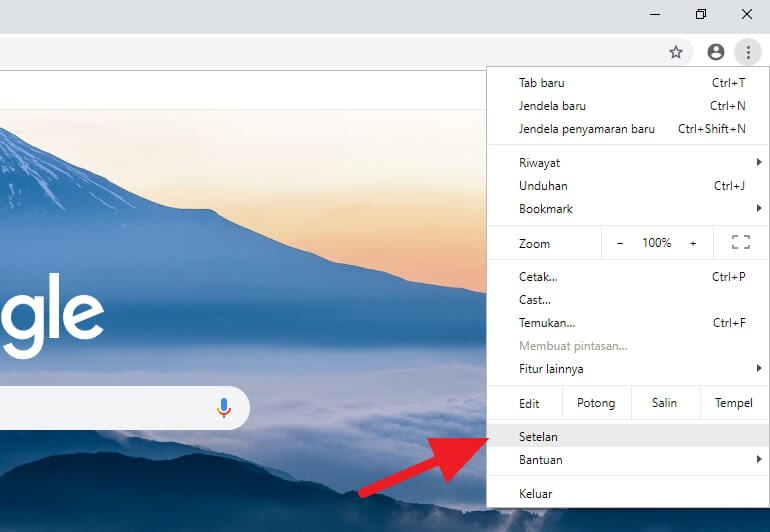Bookmark this page with the star icon
The height and width of the screenshot is (532, 770).
[x=676, y=52]
